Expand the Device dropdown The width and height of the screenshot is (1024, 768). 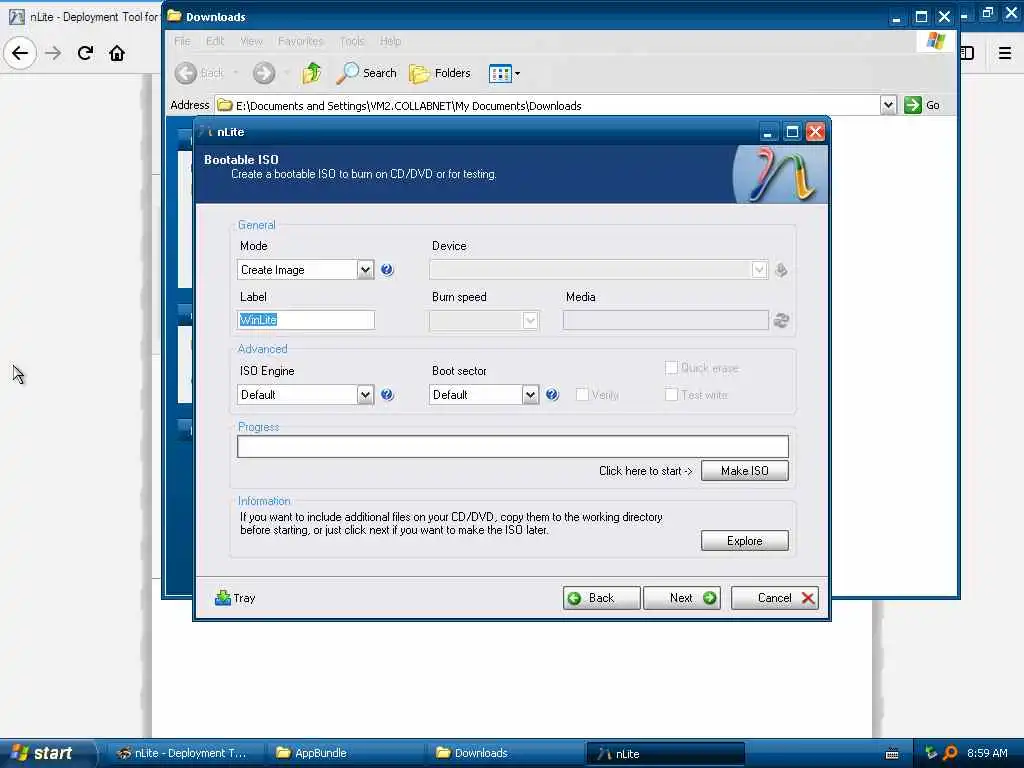point(759,270)
